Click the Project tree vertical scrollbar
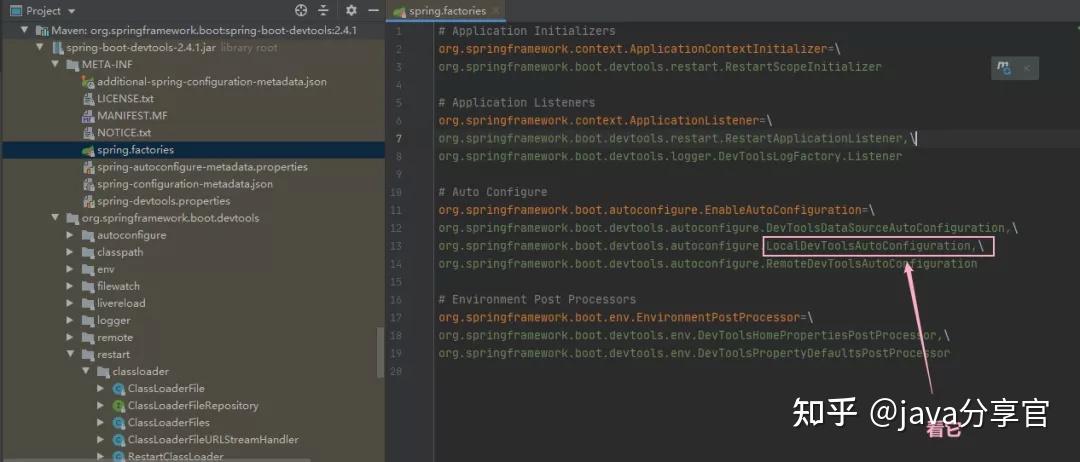The image size is (1080, 462). point(380,351)
